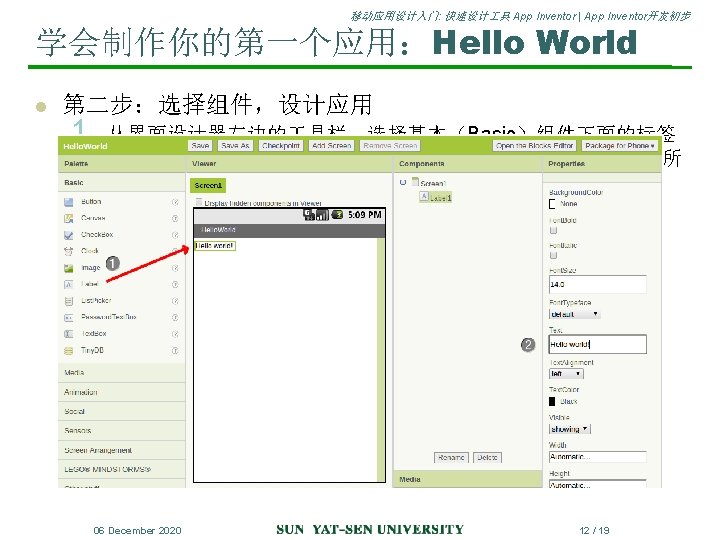
Task: Select the CheckBox component icon
Action: [x=68, y=235]
